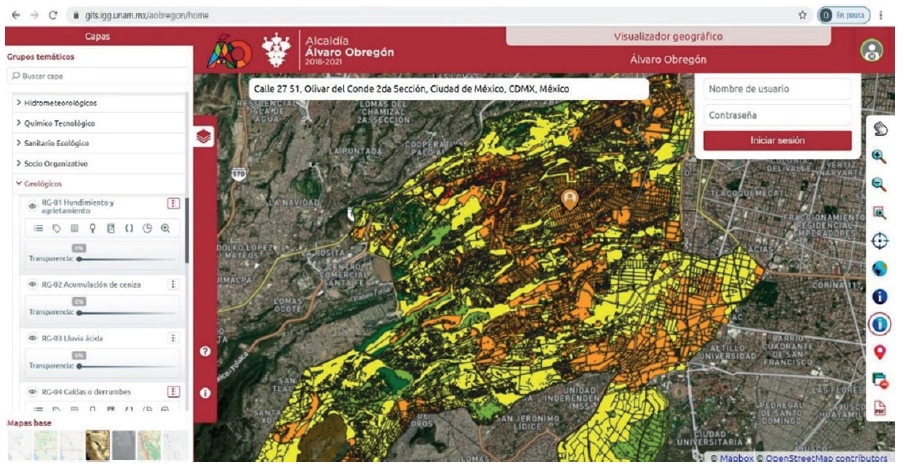Click the zoom out magnifier tool
906x473 pixels.
pyautogui.click(x=879, y=184)
